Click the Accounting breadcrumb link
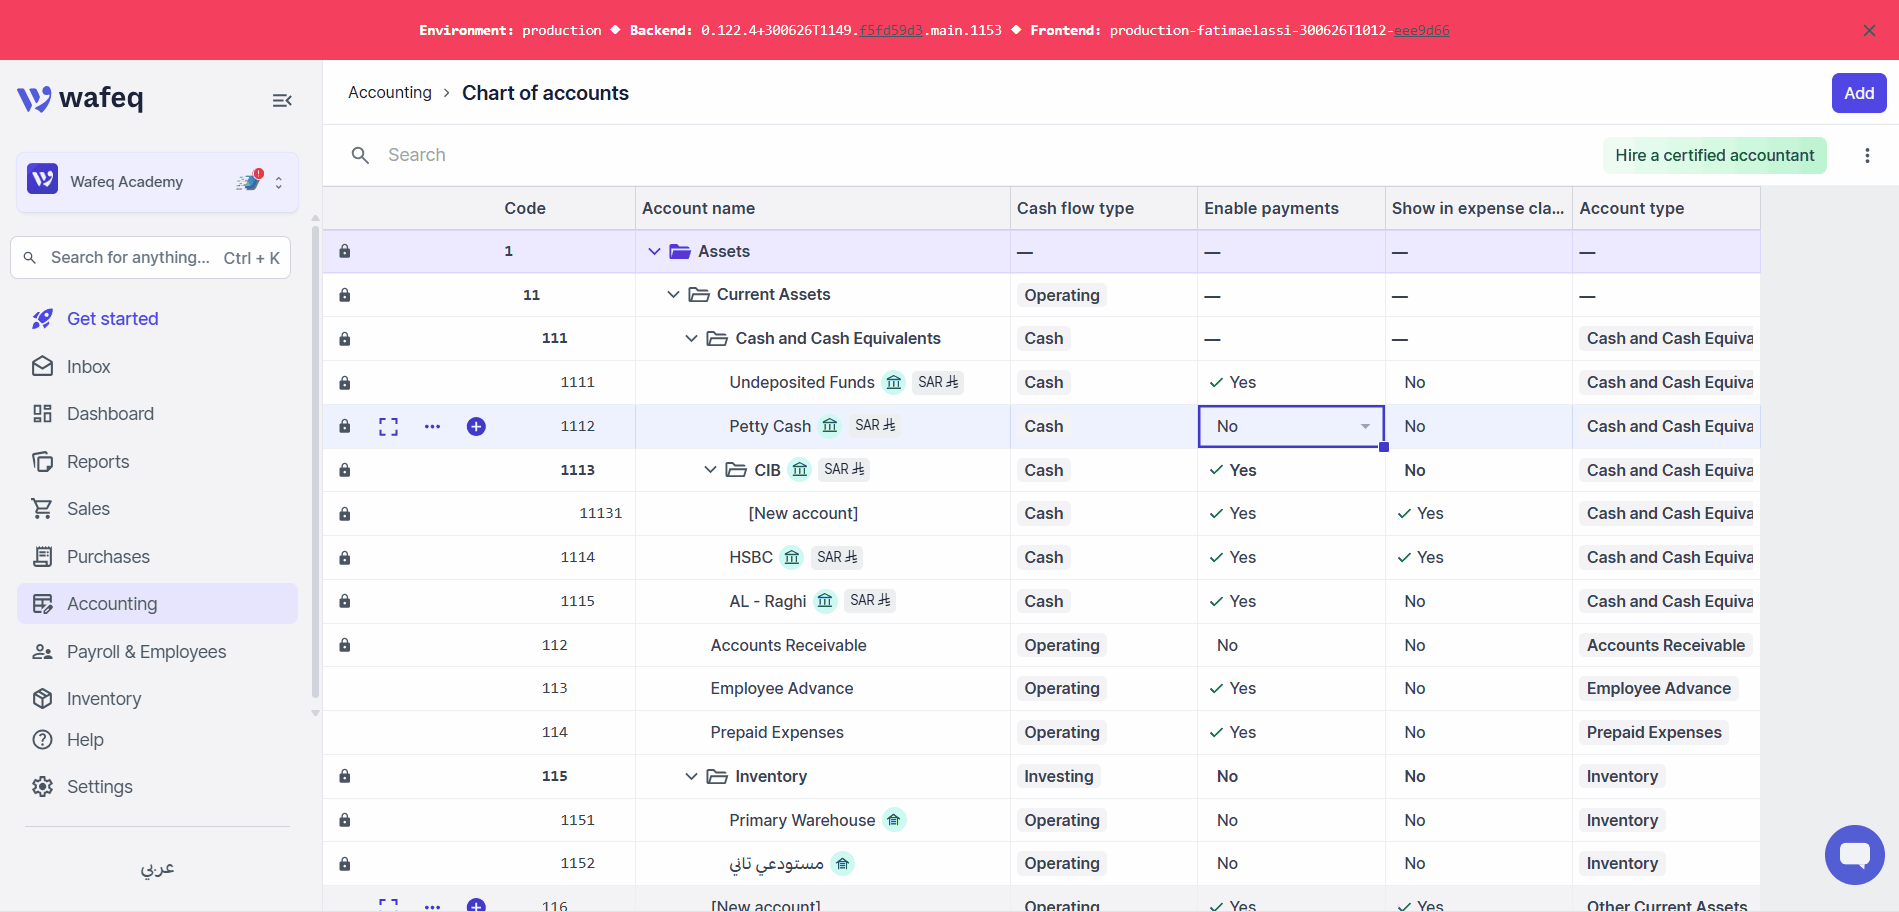This screenshot has height=912, width=1899. click(390, 93)
